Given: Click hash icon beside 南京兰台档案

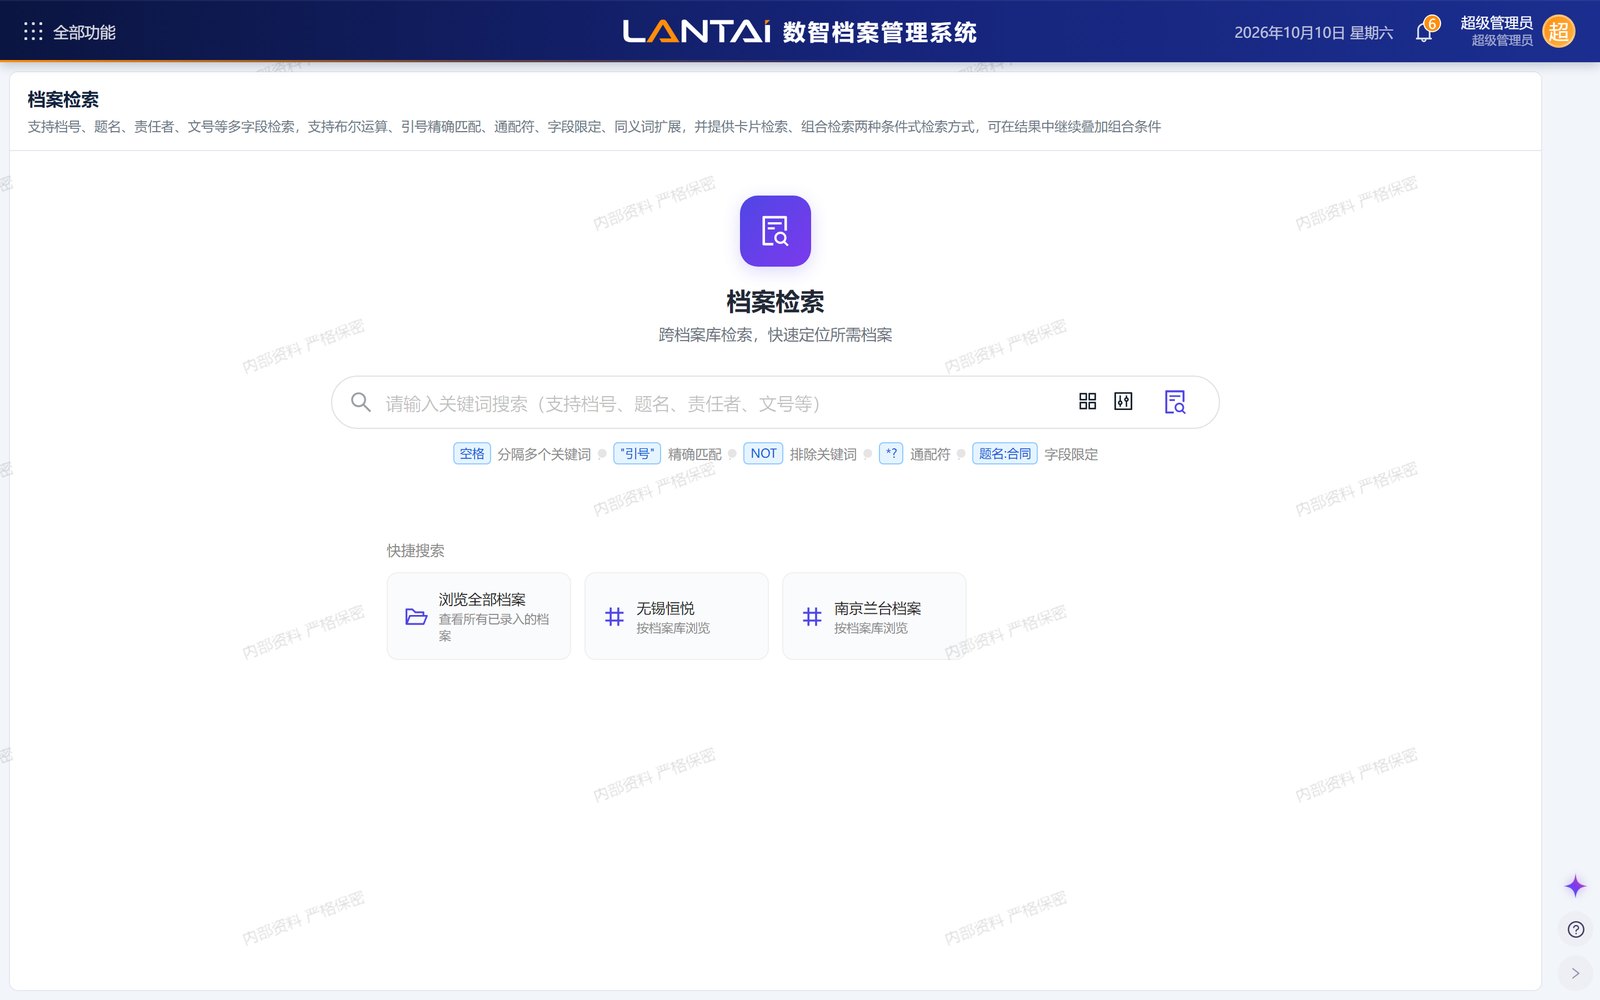Looking at the screenshot, I should pos(812,617).
